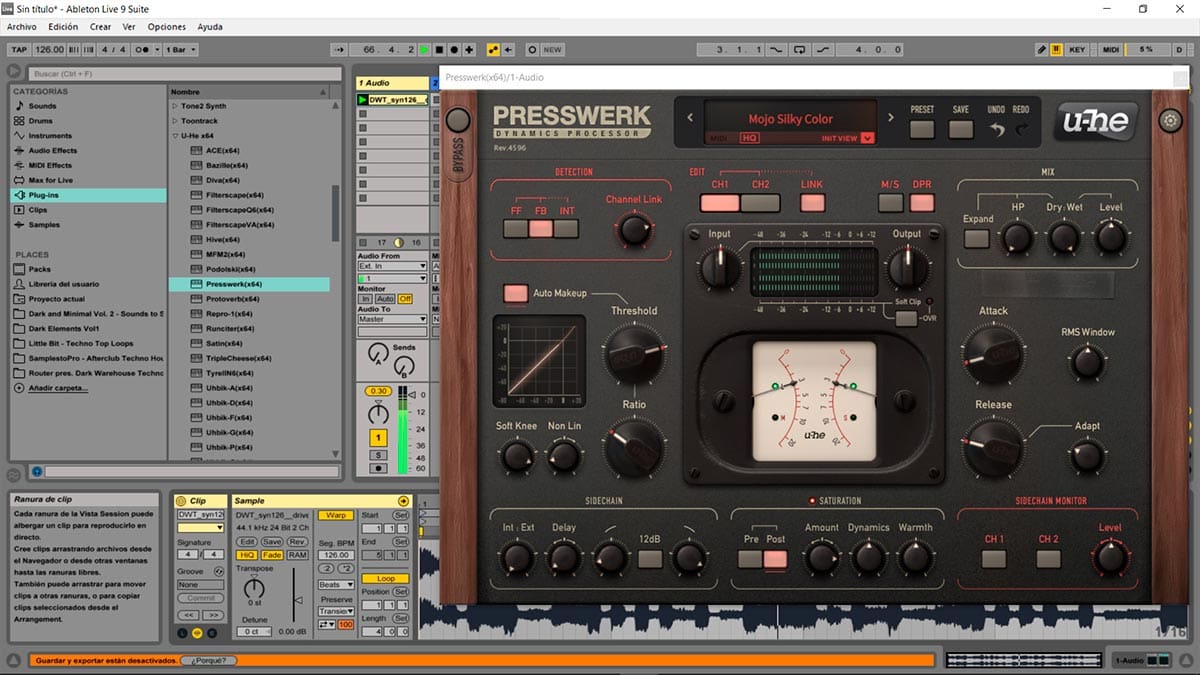Expand Toontrack folder in browser

174,121
